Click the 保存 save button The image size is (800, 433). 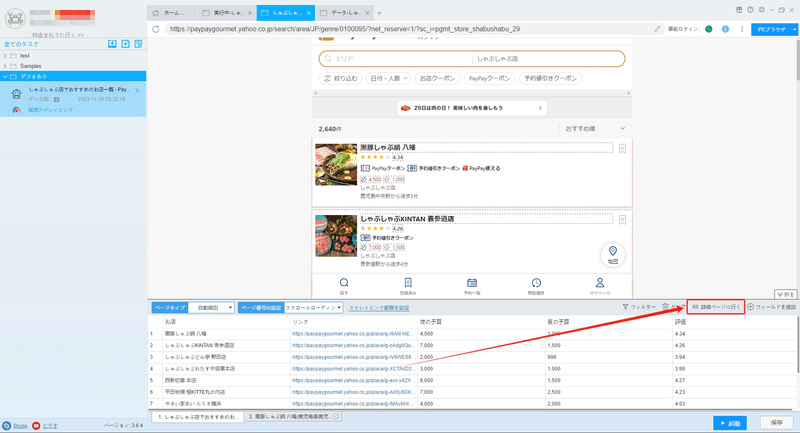point(777,423)
